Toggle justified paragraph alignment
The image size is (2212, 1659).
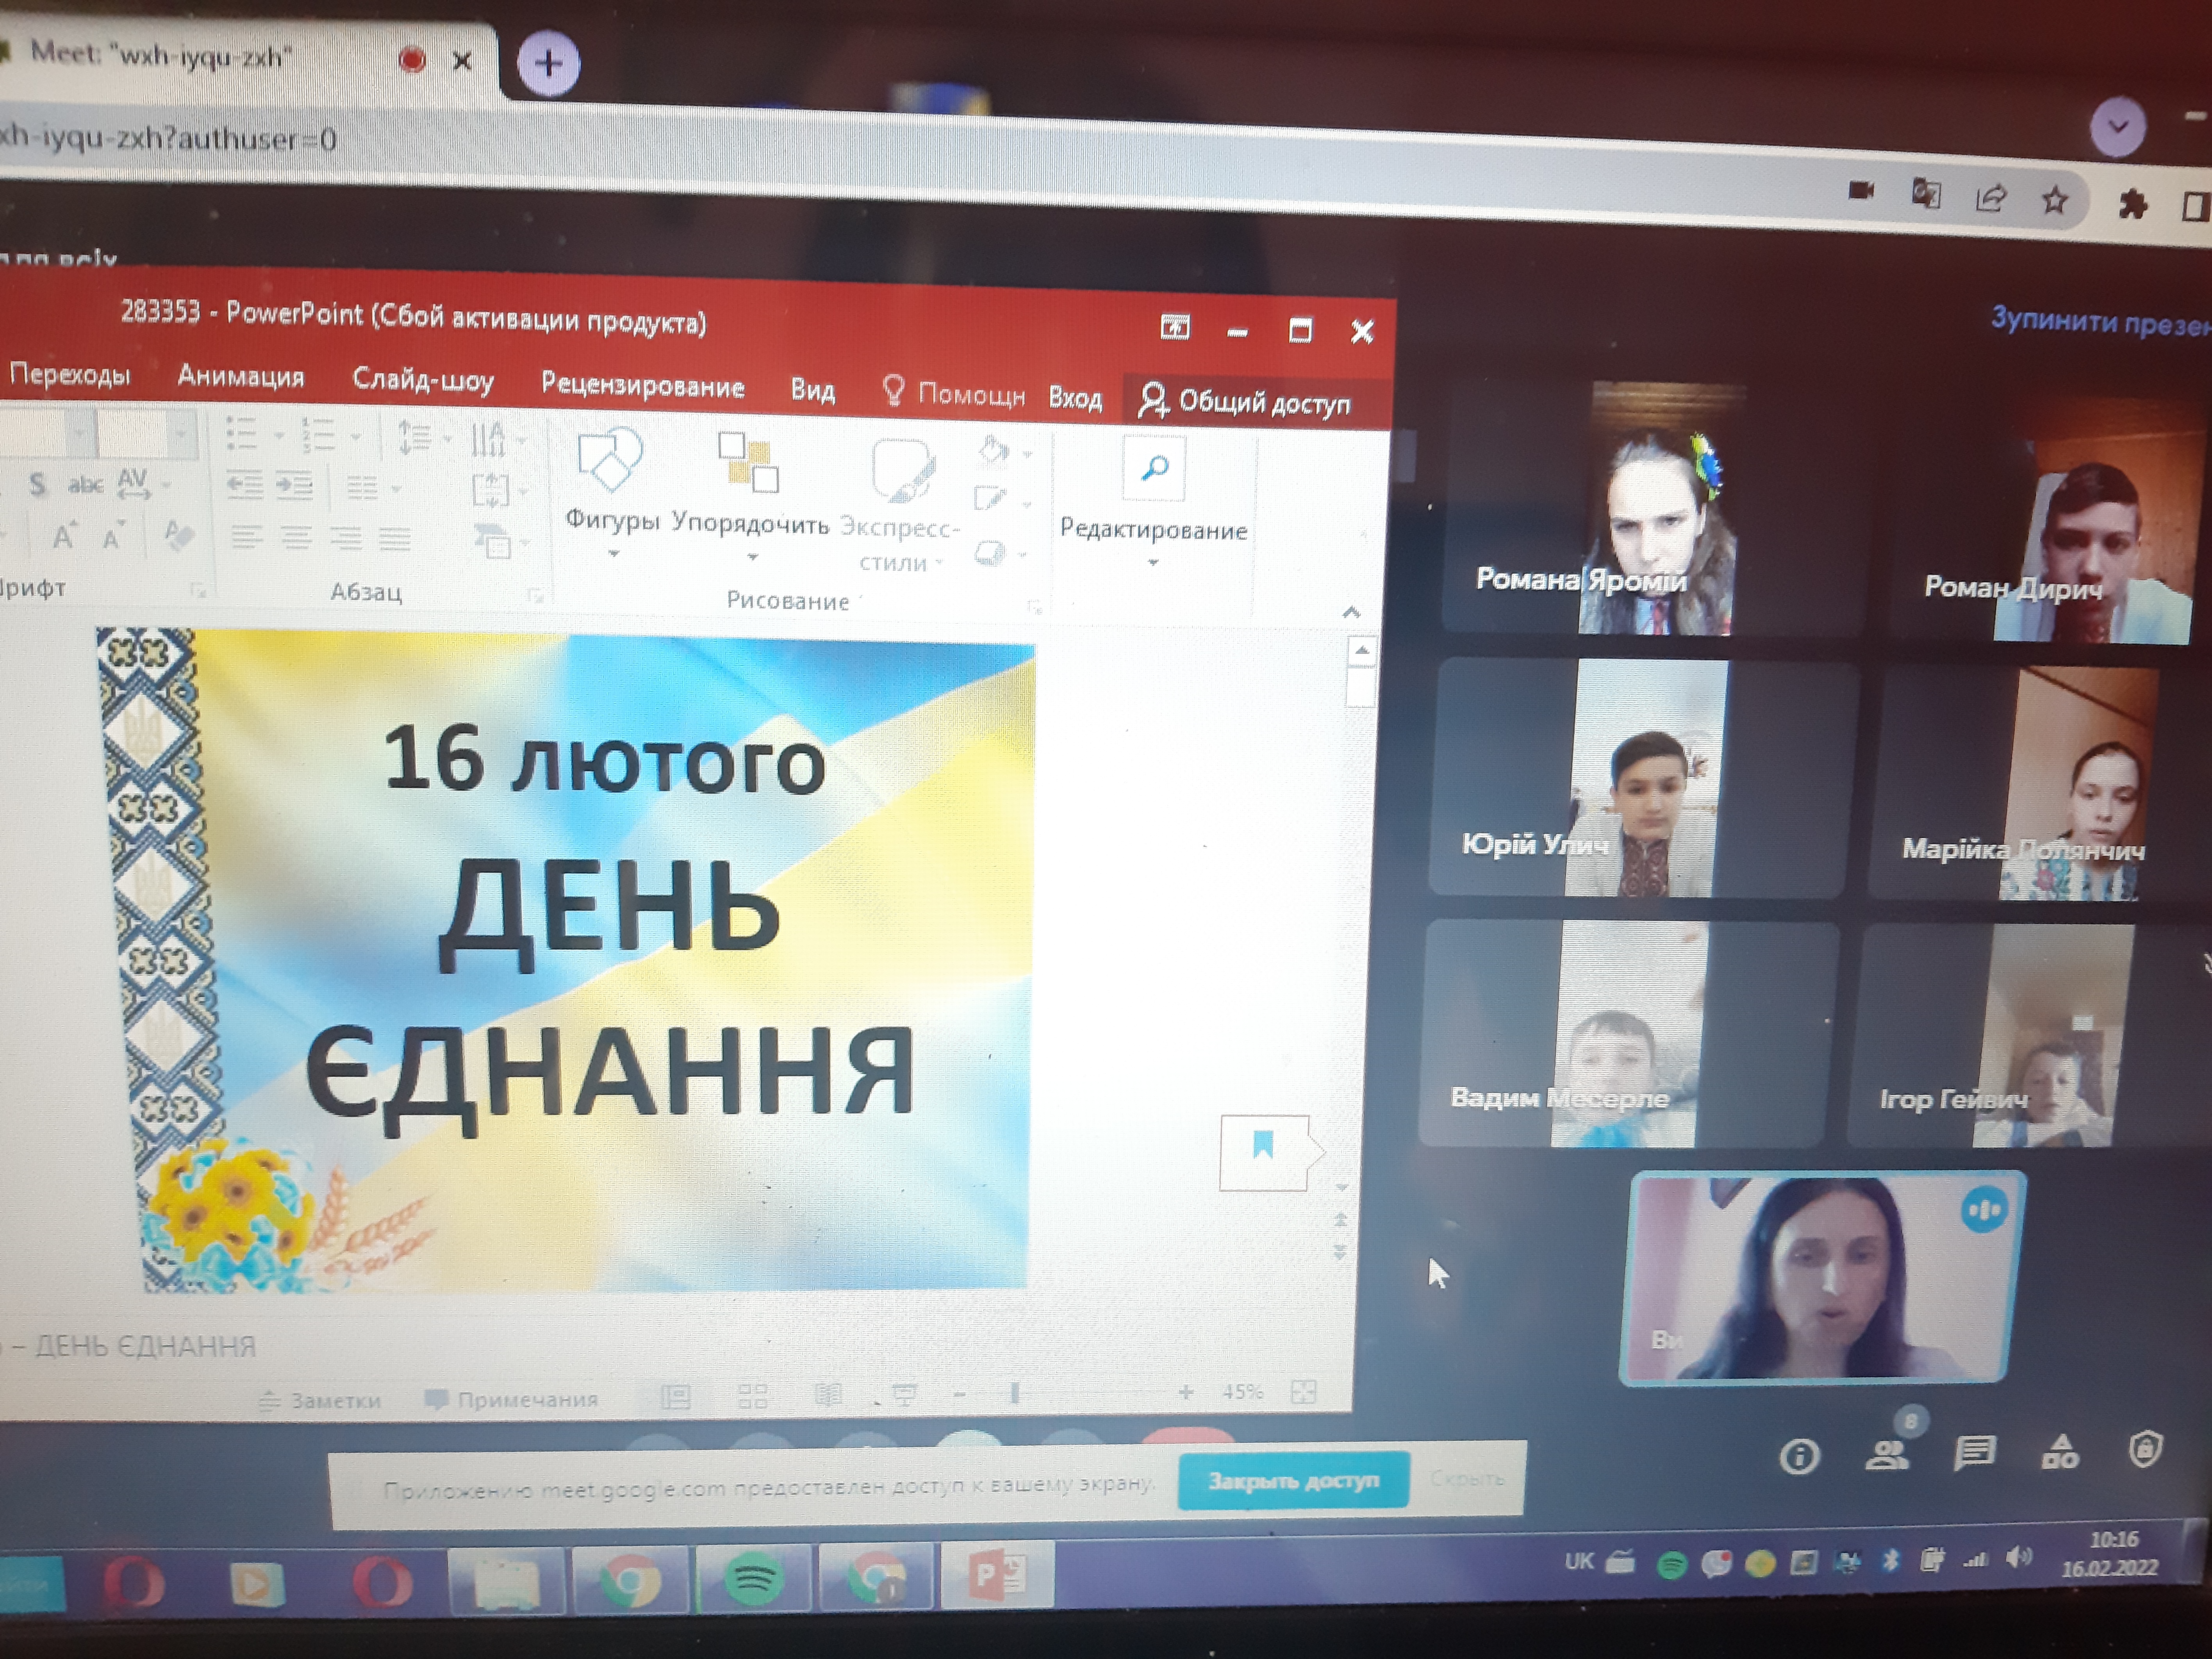395,541
